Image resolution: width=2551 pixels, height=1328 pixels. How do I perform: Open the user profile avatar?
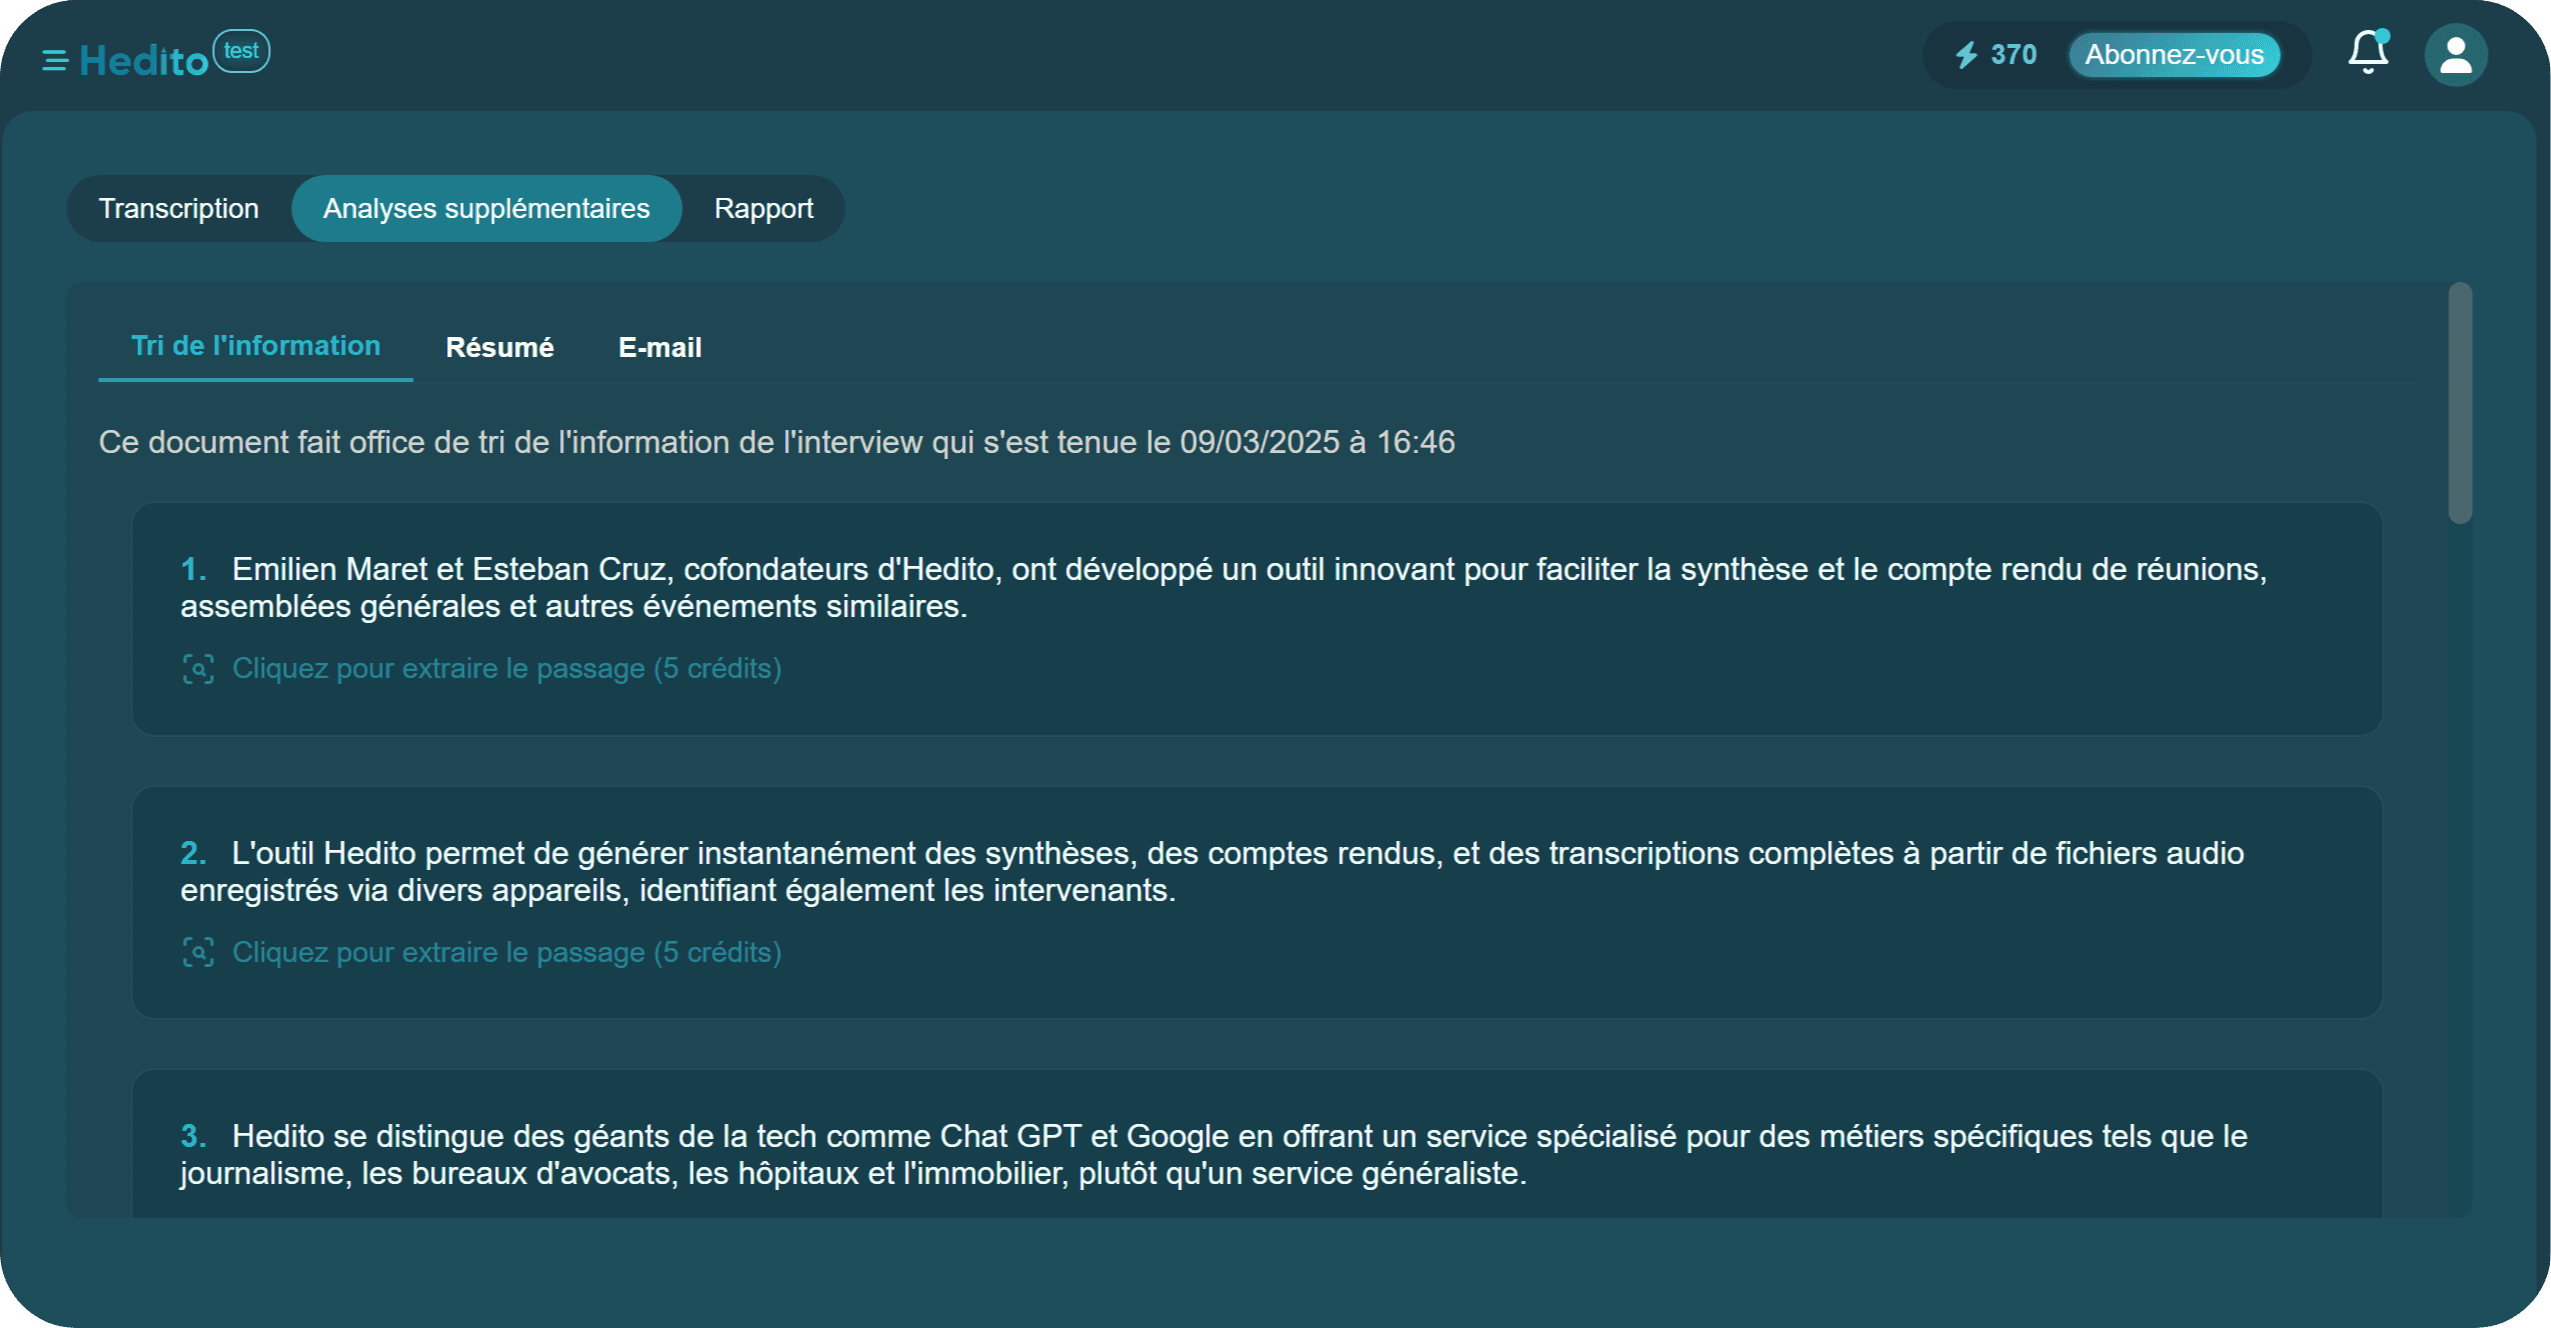[2455, 55]
